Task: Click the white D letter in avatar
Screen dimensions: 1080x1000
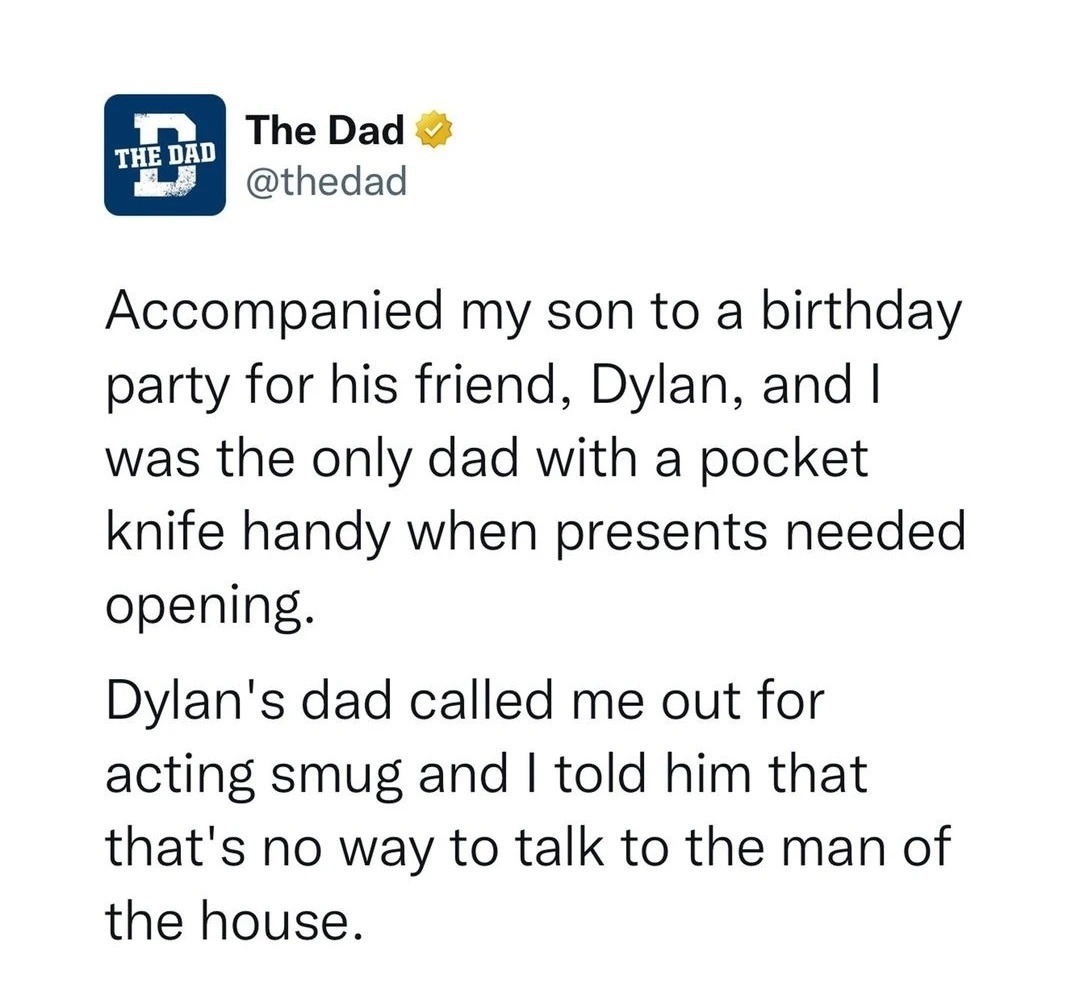Action: (166, 156)
